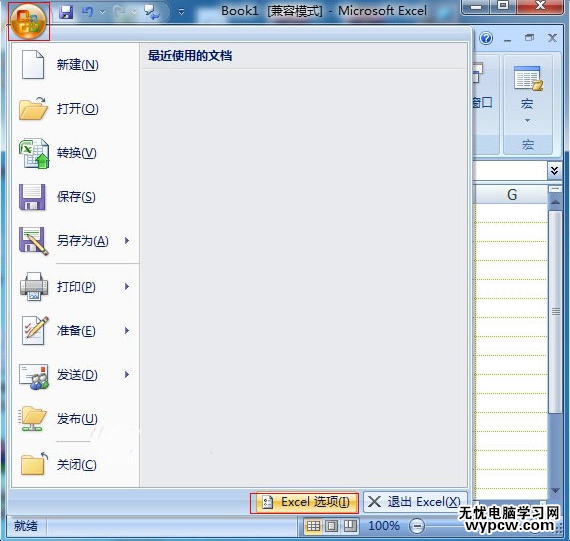Choose 发布(U) from the Office menu

[x=77, y=419]
